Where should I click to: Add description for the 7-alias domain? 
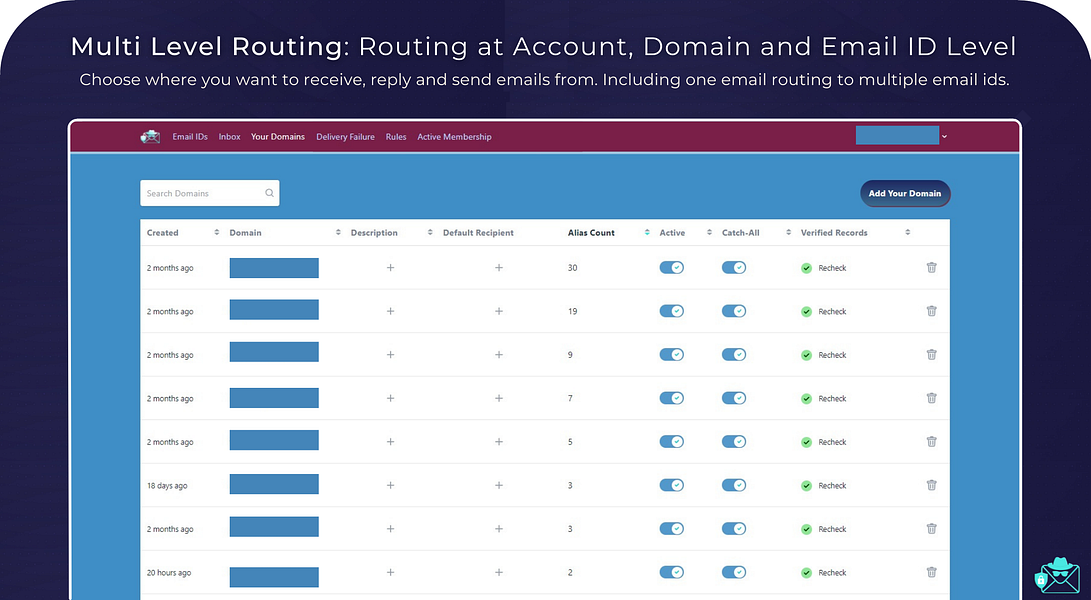click(390, 398)
